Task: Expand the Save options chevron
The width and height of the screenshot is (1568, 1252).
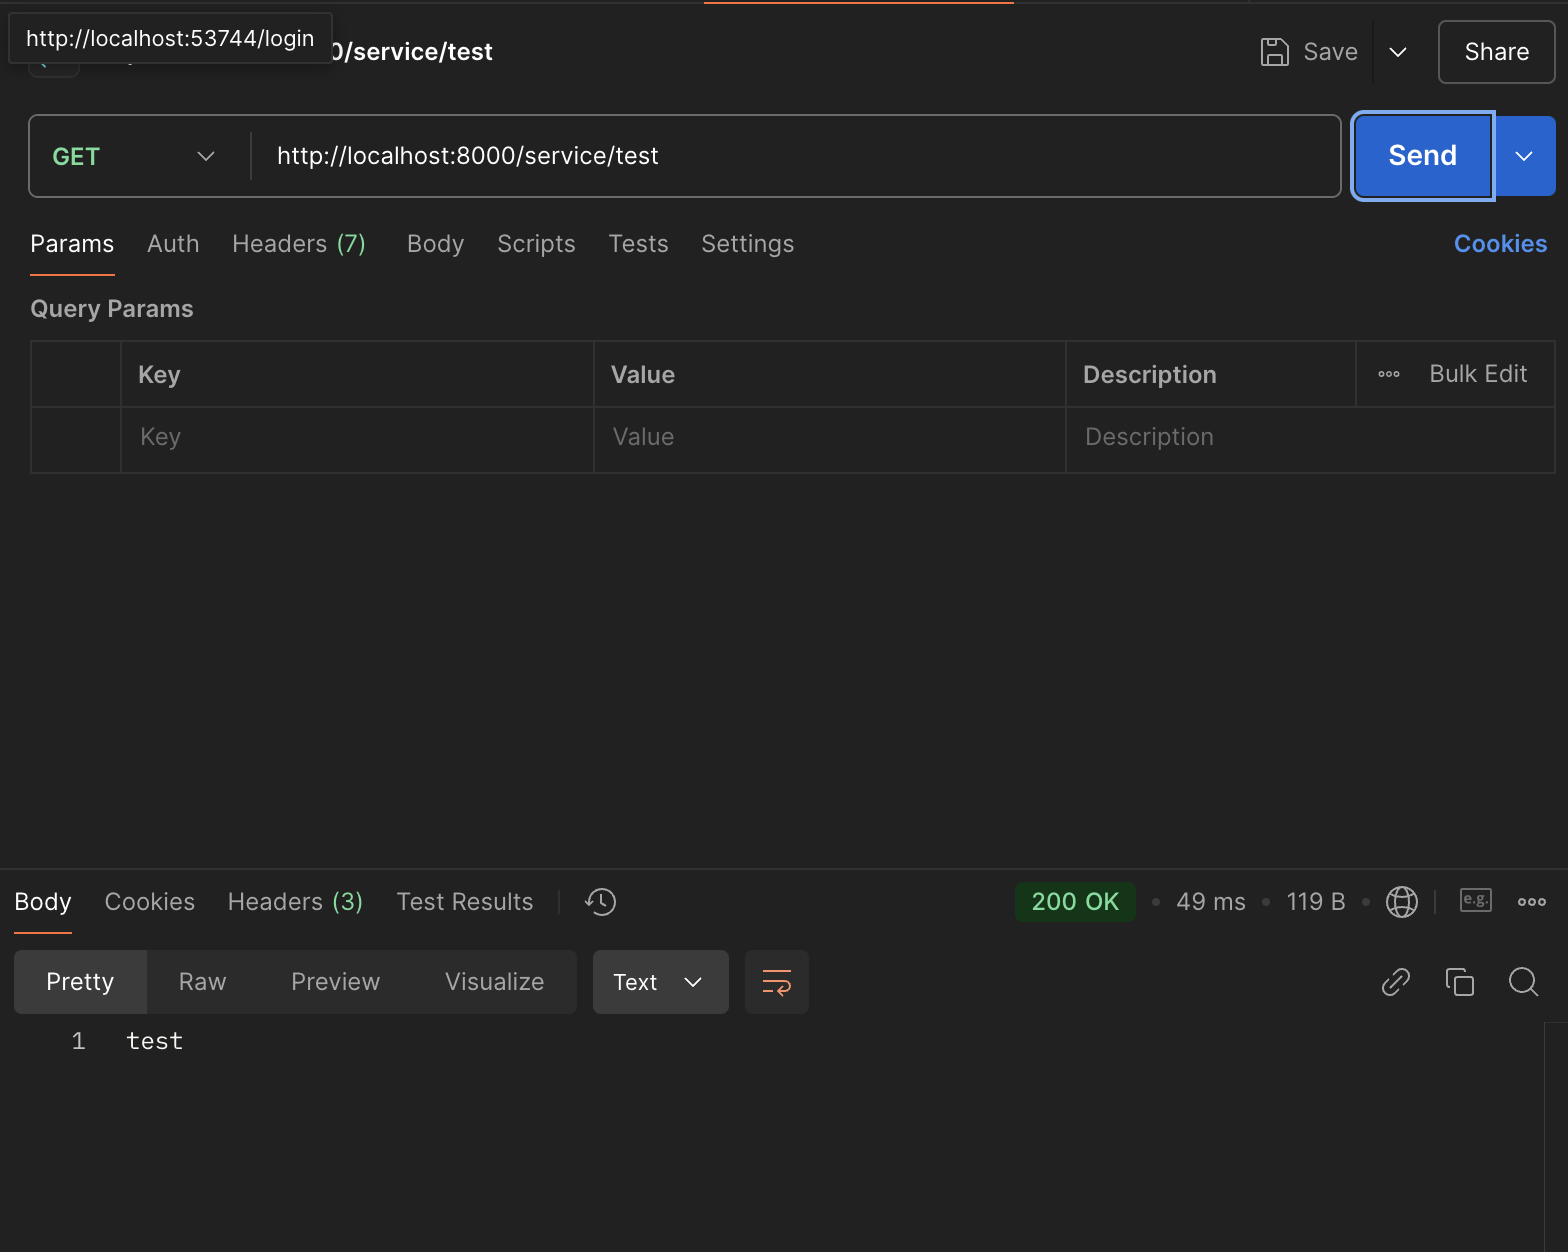Action: coord(1398,52)
